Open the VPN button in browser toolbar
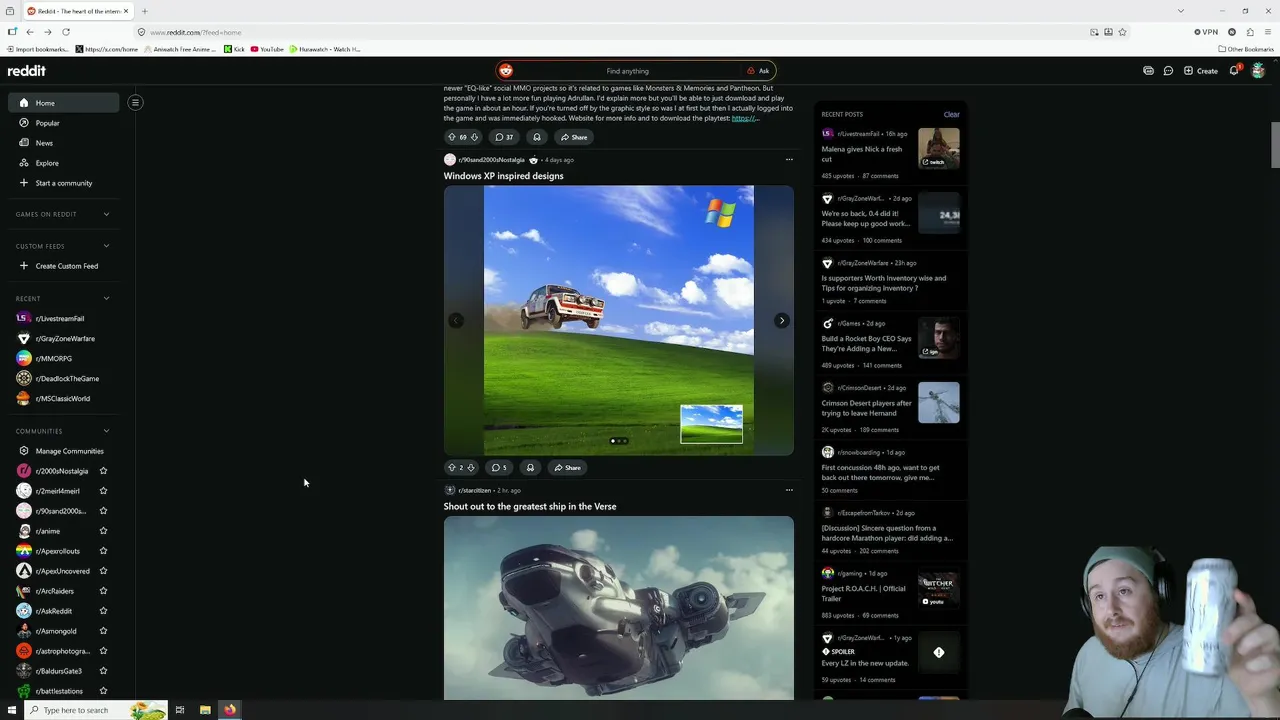Viewport: 1280px width, 720px height. (x=1206, y=32)
